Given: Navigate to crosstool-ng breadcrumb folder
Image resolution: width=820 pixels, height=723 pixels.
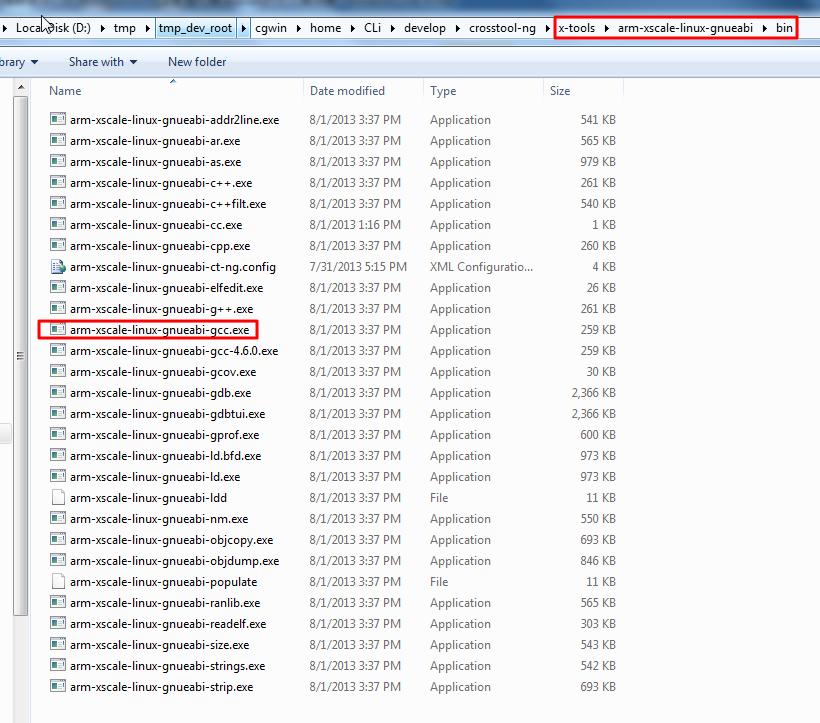Looking at the screenshot, I should click(502, 28).
